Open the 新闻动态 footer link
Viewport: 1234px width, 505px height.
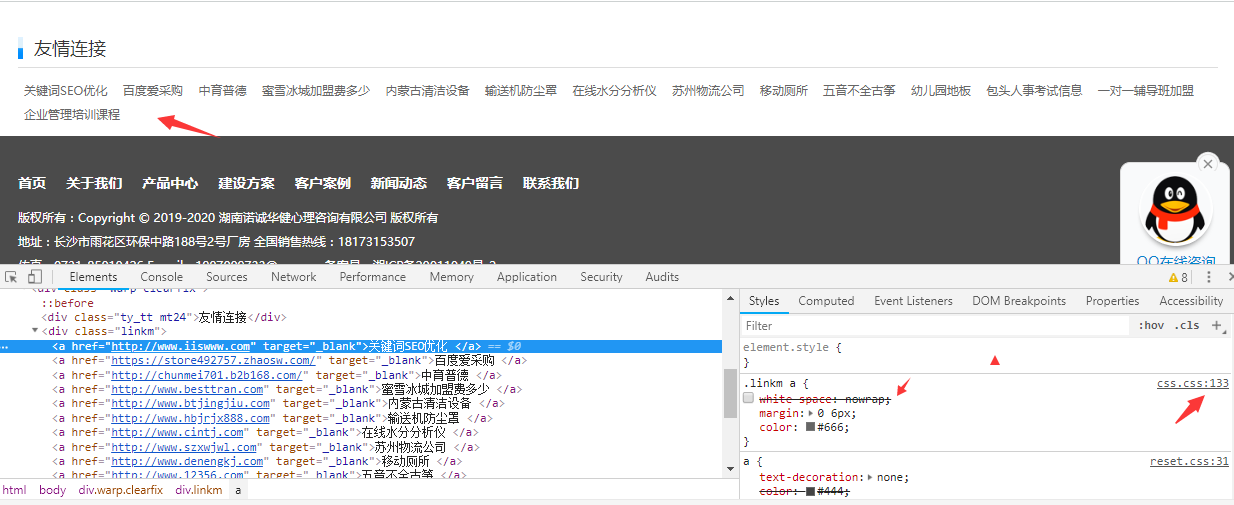(399, 183)
